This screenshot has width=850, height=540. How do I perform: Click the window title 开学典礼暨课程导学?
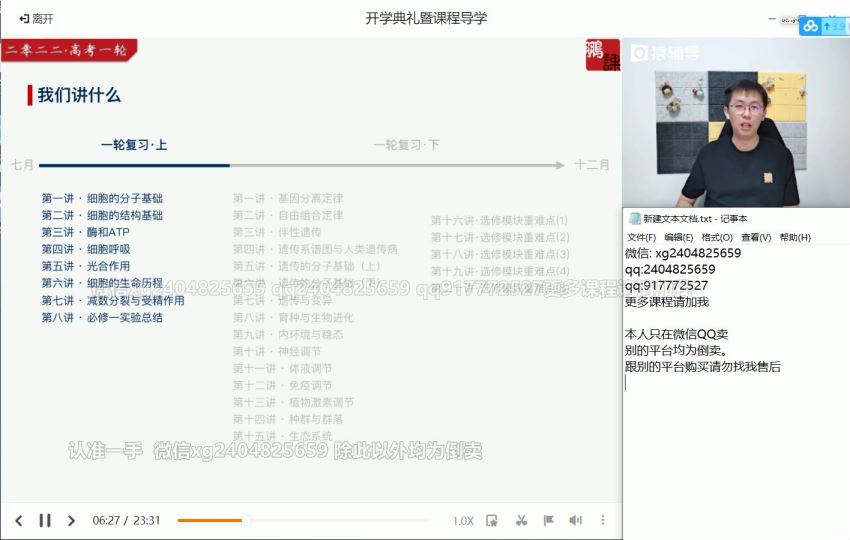pos(426,18)
